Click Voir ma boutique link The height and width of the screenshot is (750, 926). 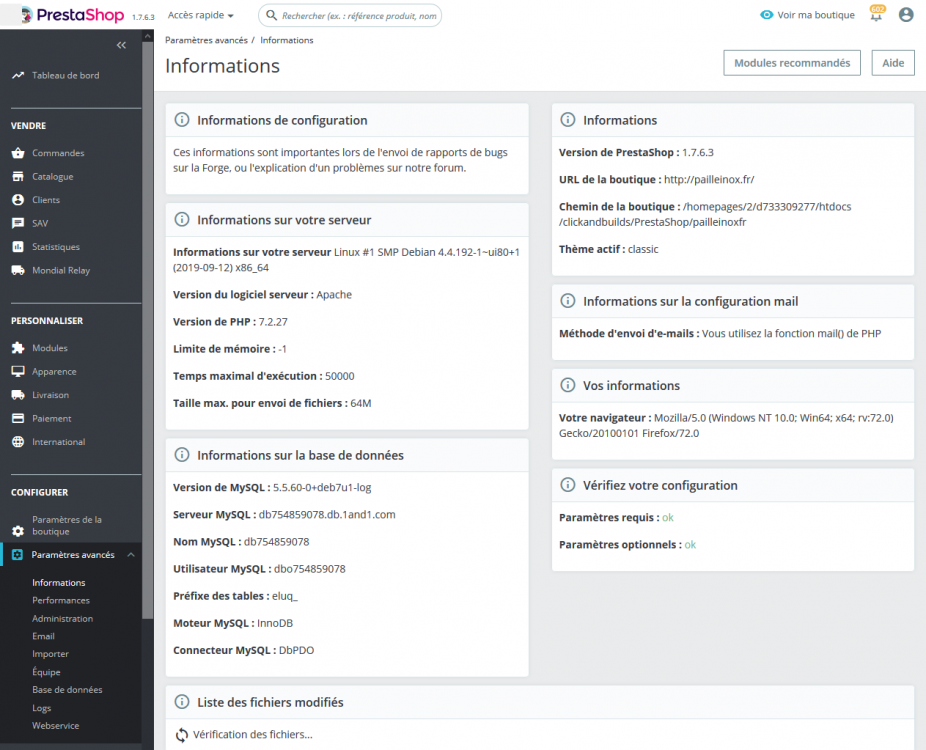pyautogui.click(x=816, y=15)
